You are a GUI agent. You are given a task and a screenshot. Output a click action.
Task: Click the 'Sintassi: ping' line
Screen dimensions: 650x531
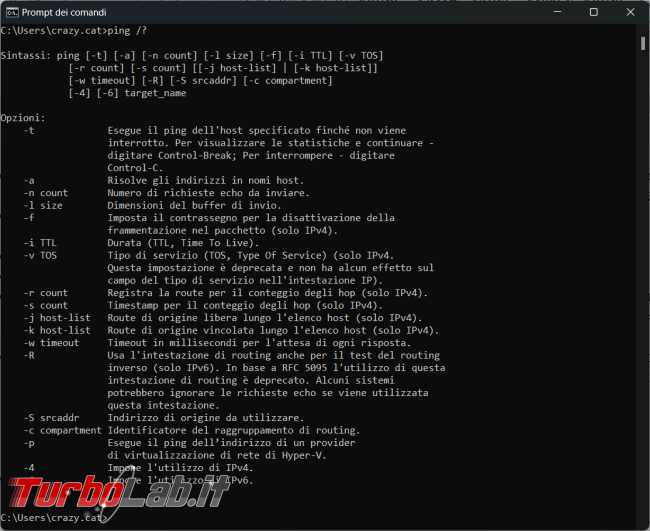click(192, 56)
